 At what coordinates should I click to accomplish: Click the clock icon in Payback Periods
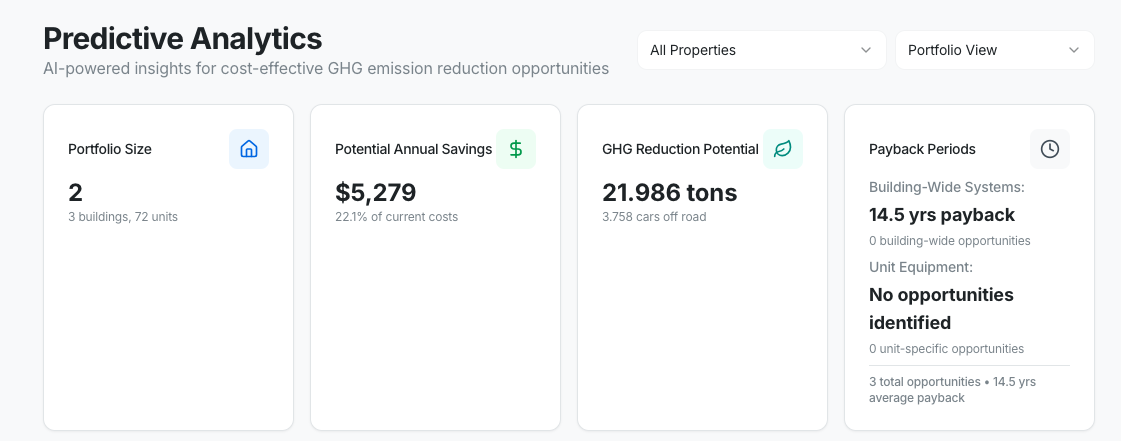[1050, 149]
